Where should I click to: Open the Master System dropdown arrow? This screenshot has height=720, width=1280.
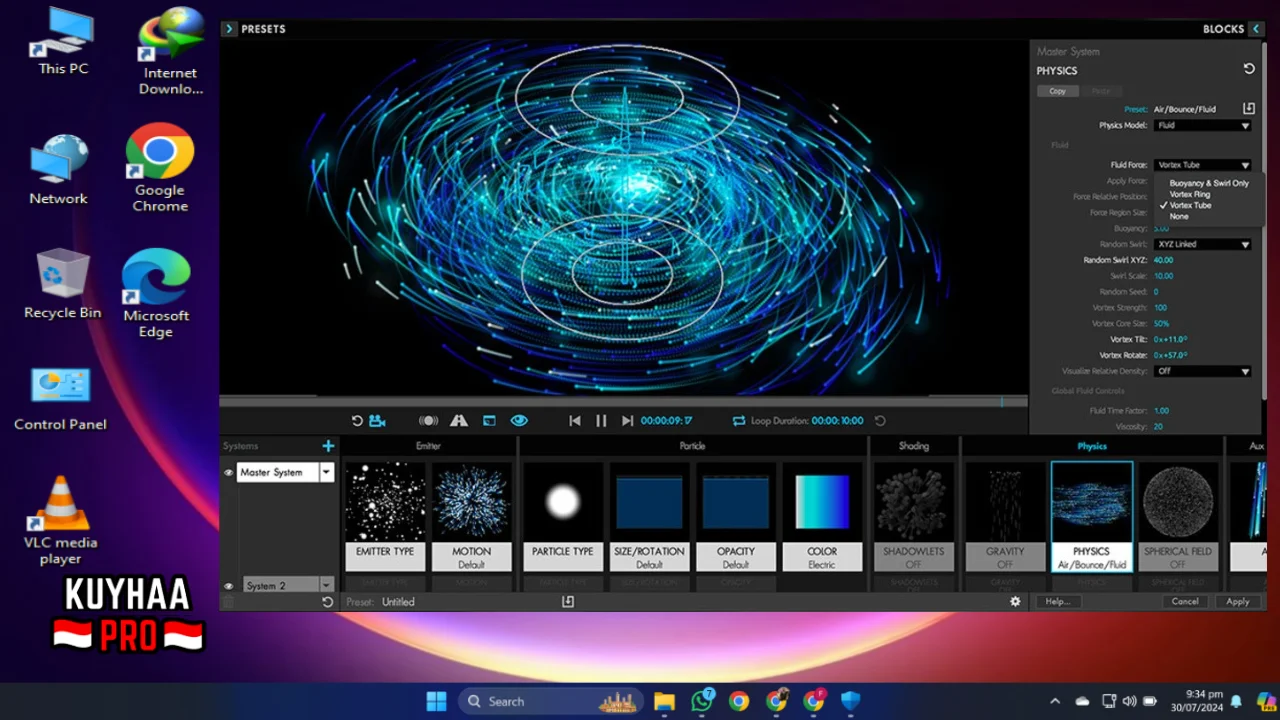coord(326,472)
